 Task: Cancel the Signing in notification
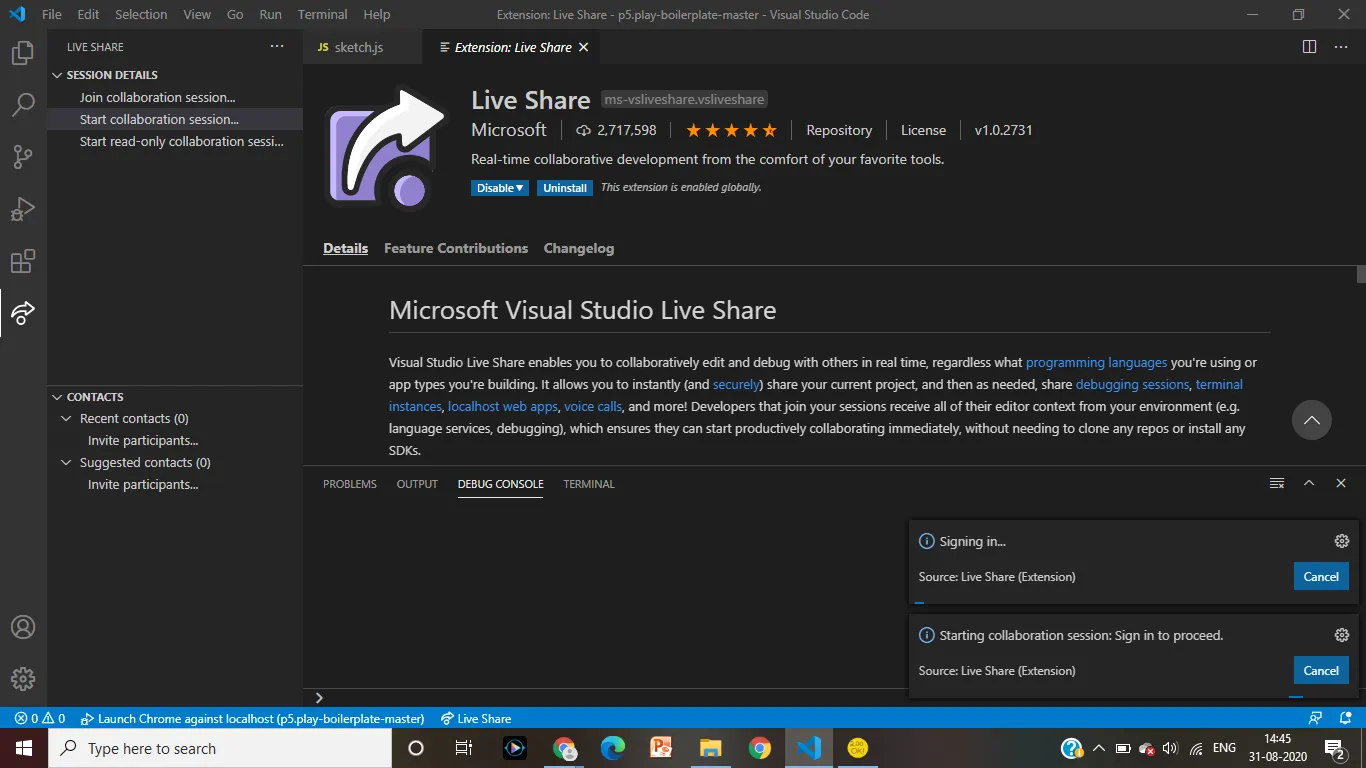tap(1320, 576)
